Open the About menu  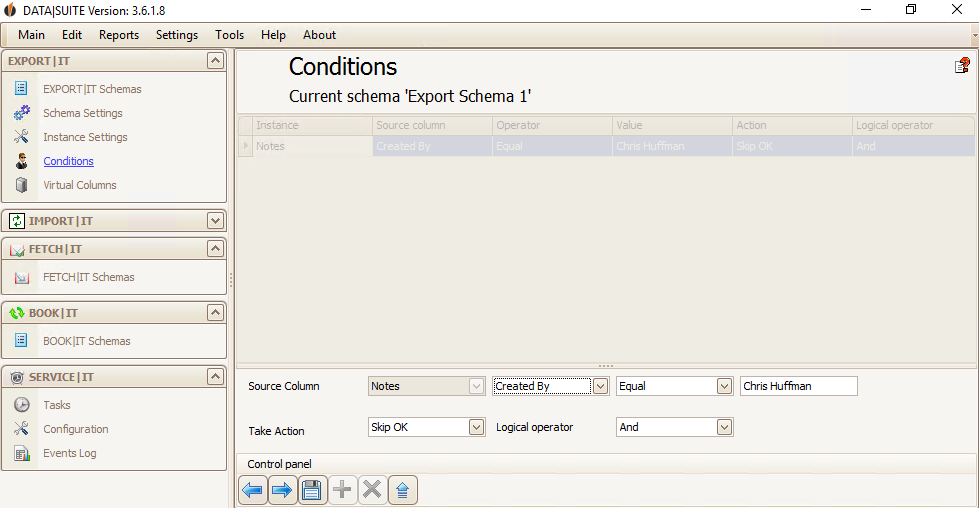[319, 35]
